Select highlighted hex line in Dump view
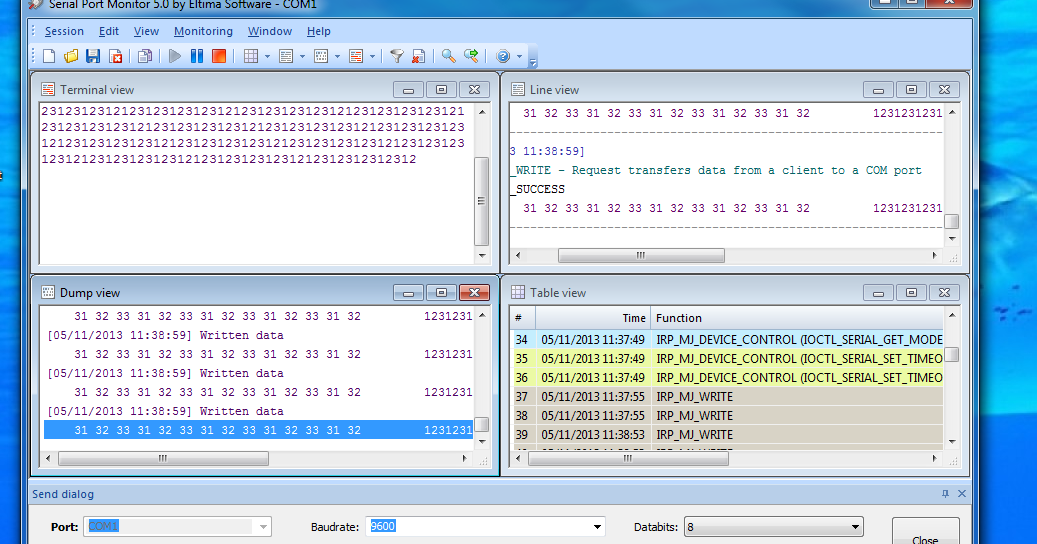1037x544 pixels. coord(259,430)
